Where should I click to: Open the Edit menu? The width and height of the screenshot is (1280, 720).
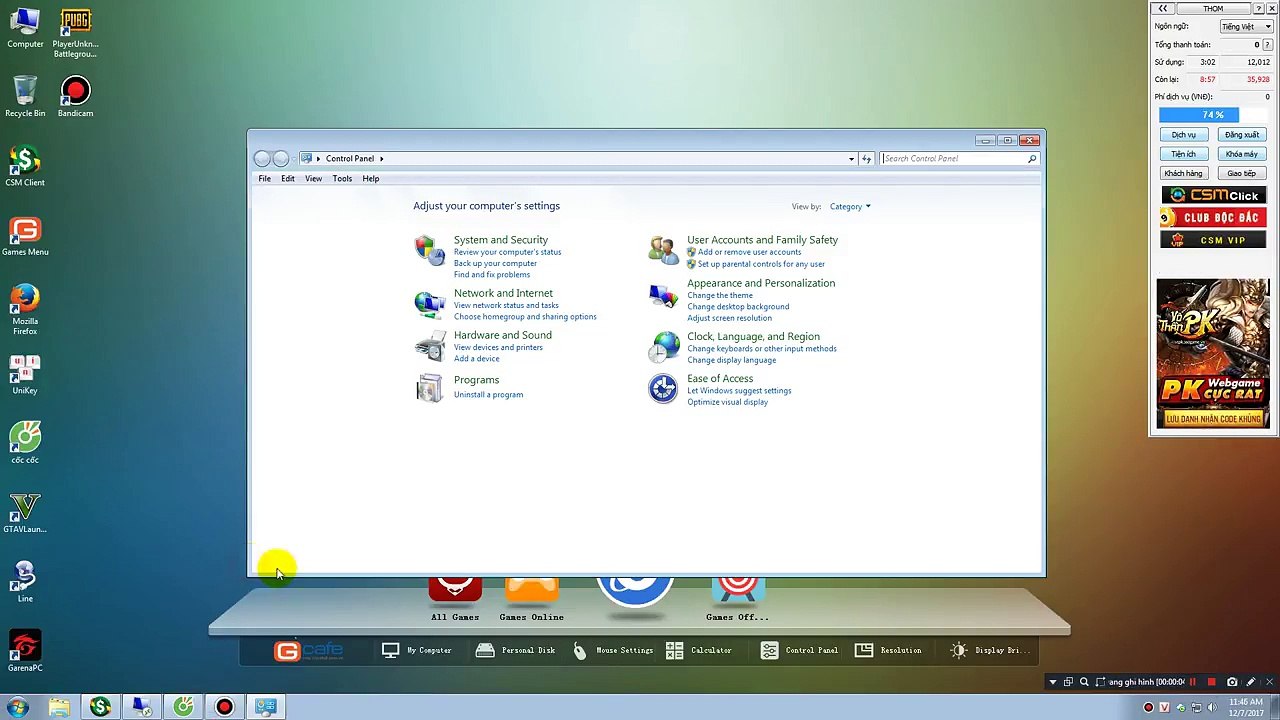coord(288,179)
